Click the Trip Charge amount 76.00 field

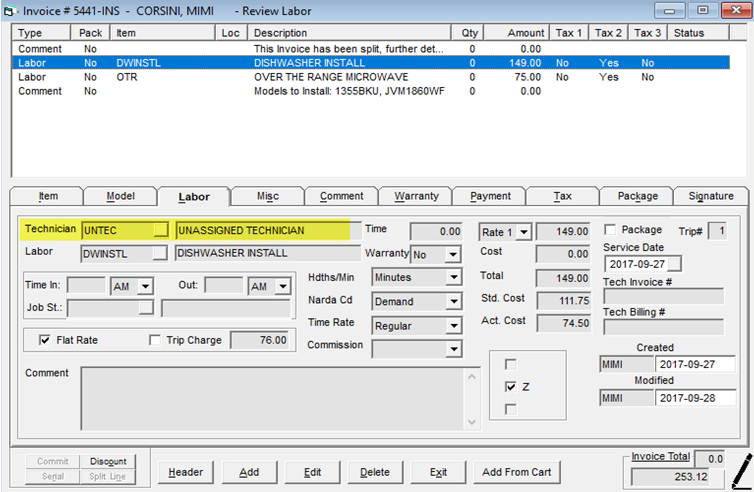click(x=260, y=340)
